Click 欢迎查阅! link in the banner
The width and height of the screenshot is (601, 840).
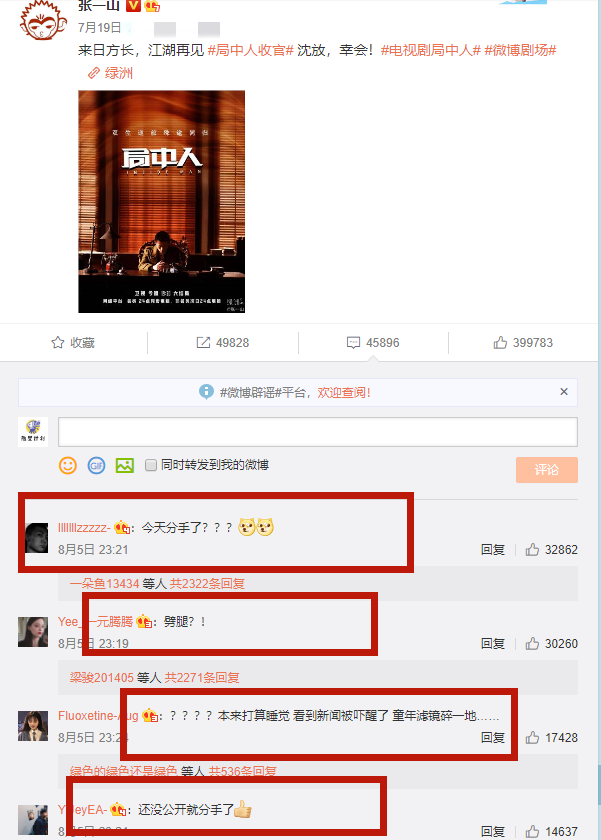coord(344,392)
